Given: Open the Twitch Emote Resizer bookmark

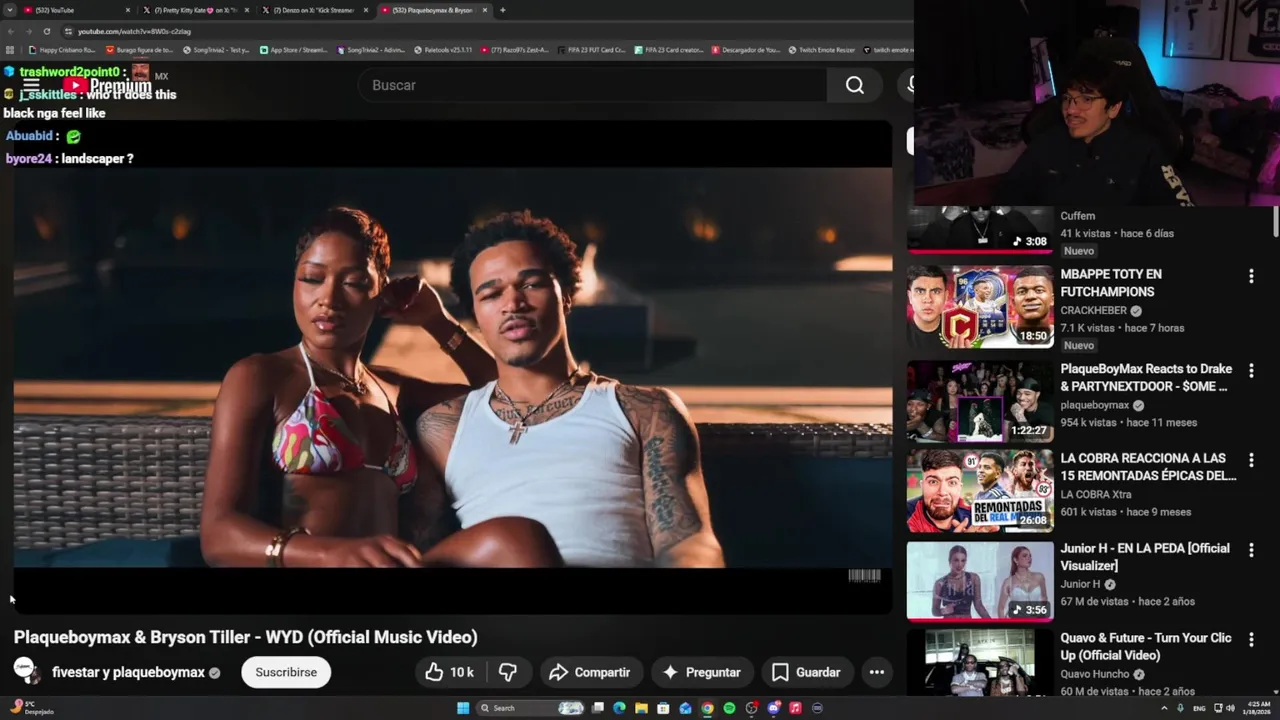Looking at the screenshot, I should click(822, 49).
